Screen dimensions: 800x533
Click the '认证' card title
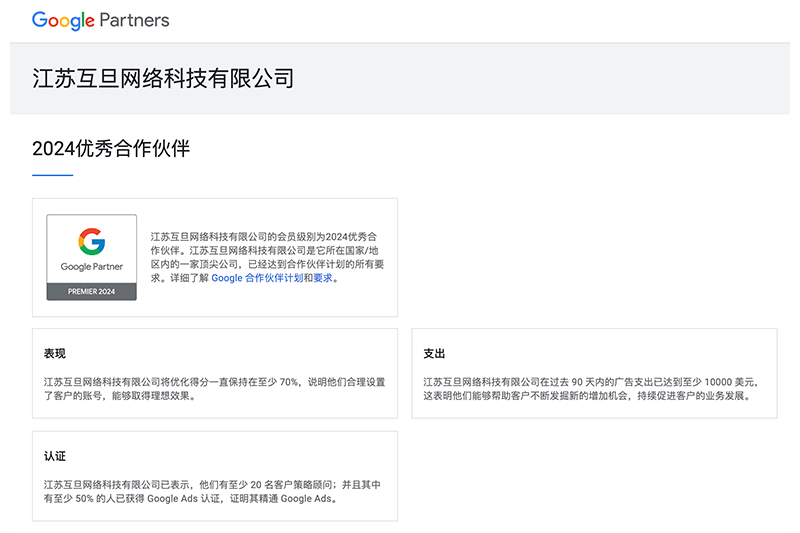click(x=55, y=456)
